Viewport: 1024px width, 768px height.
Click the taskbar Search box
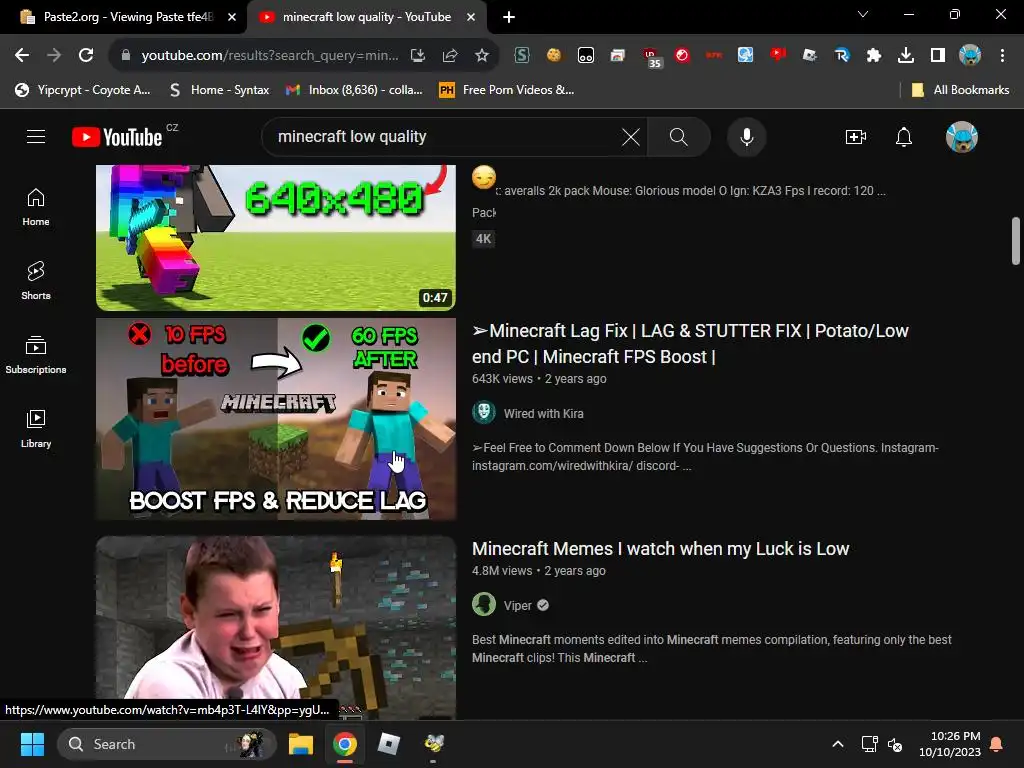coord(167,744)
